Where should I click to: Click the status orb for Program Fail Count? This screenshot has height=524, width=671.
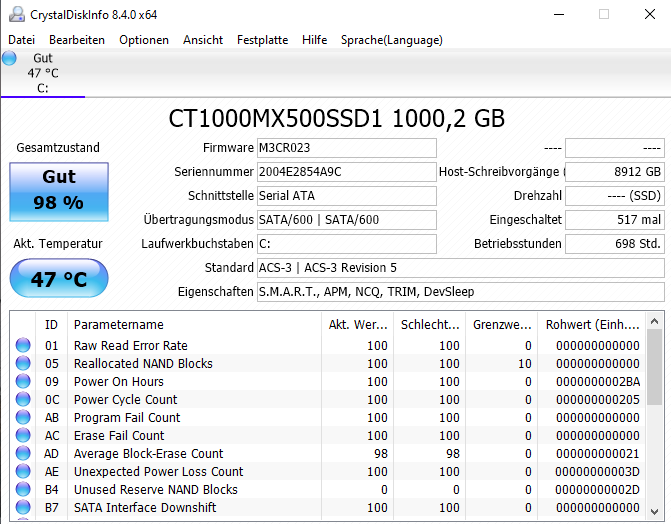23,417
